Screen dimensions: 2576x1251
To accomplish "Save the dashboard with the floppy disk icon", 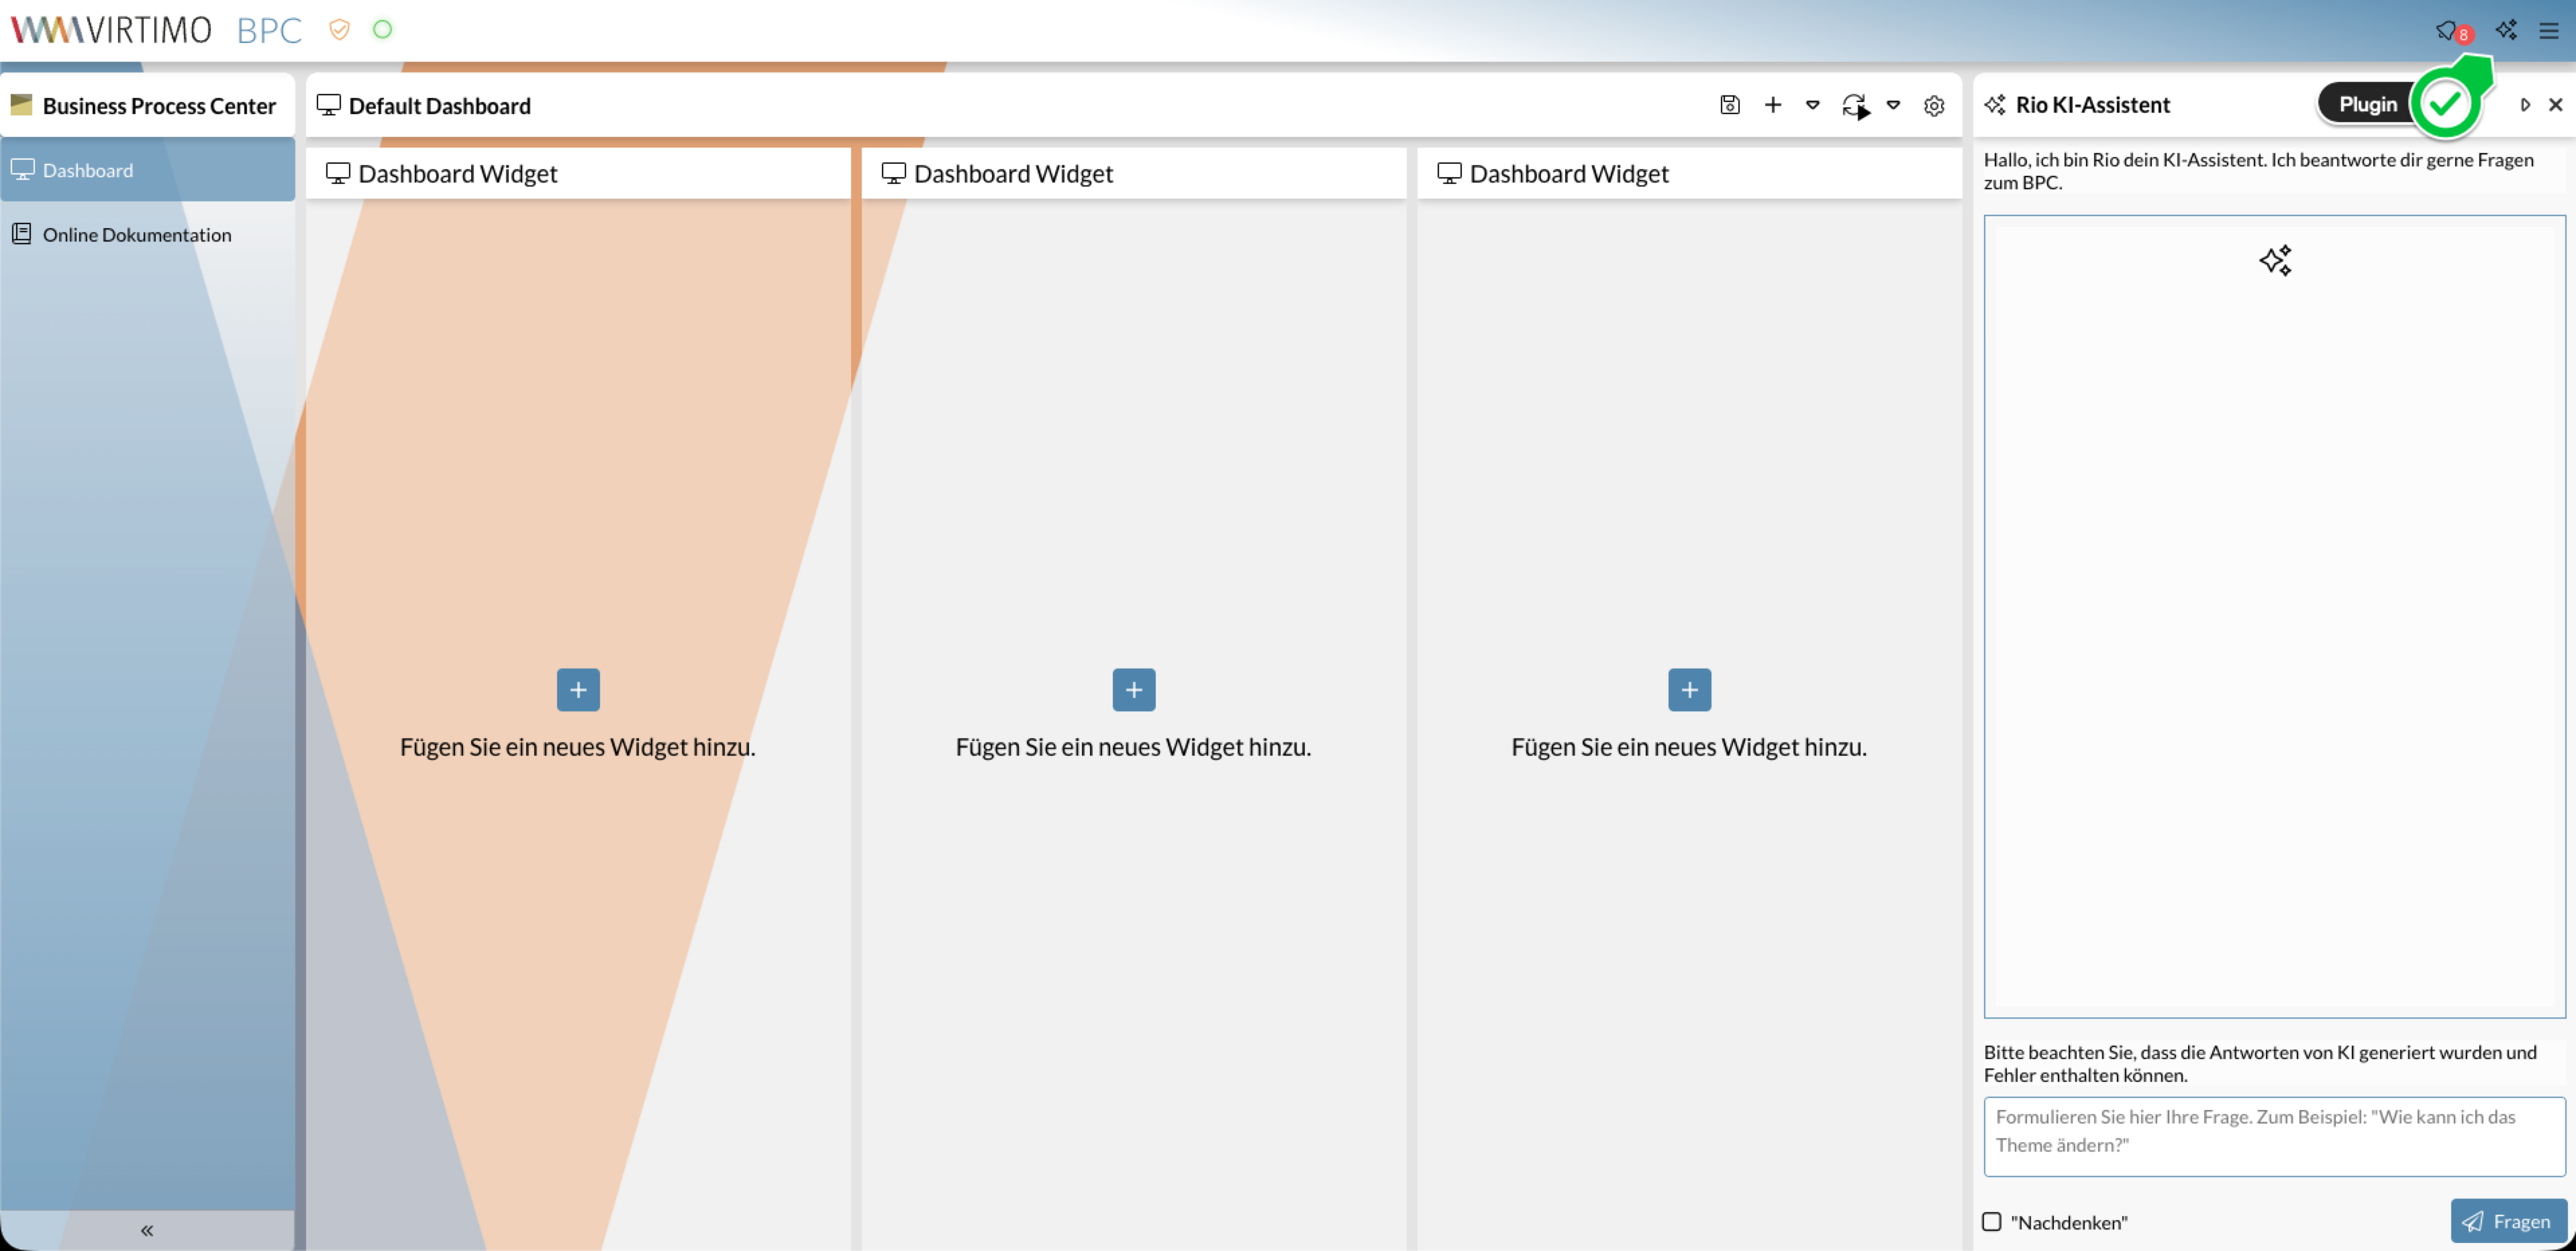I will (1729, 105).
